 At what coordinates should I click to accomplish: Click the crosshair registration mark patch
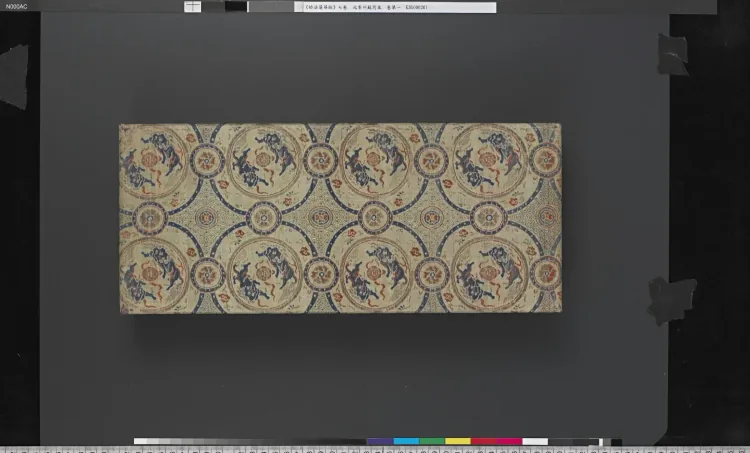click(x=192, y=7)
